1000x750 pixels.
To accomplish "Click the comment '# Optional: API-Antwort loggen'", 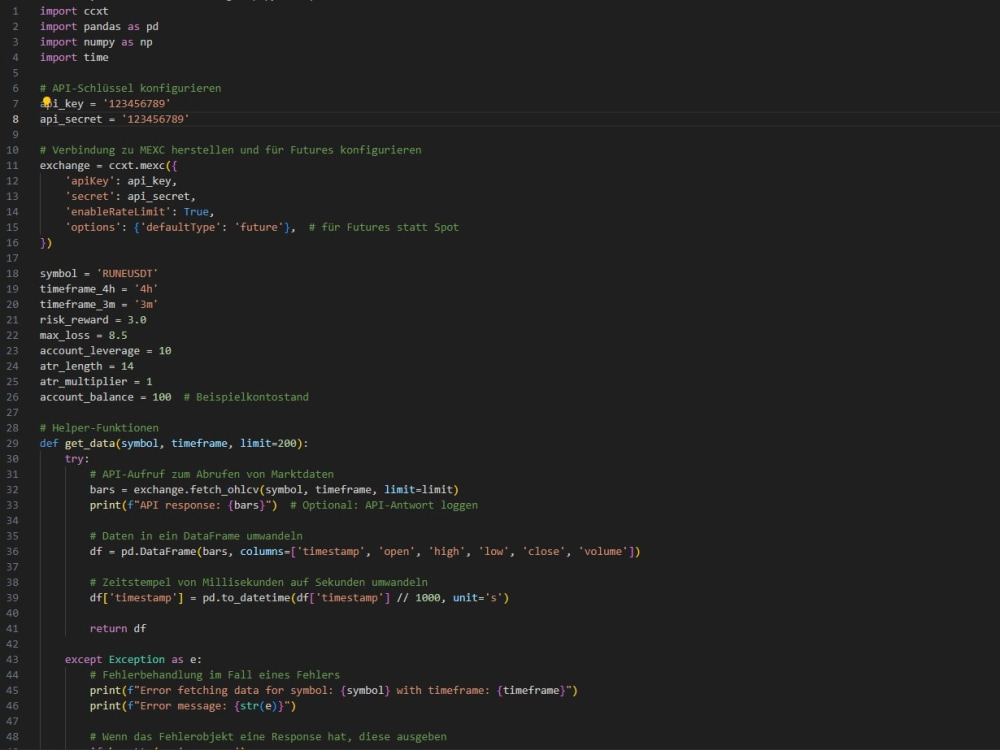I will [384, 505].
